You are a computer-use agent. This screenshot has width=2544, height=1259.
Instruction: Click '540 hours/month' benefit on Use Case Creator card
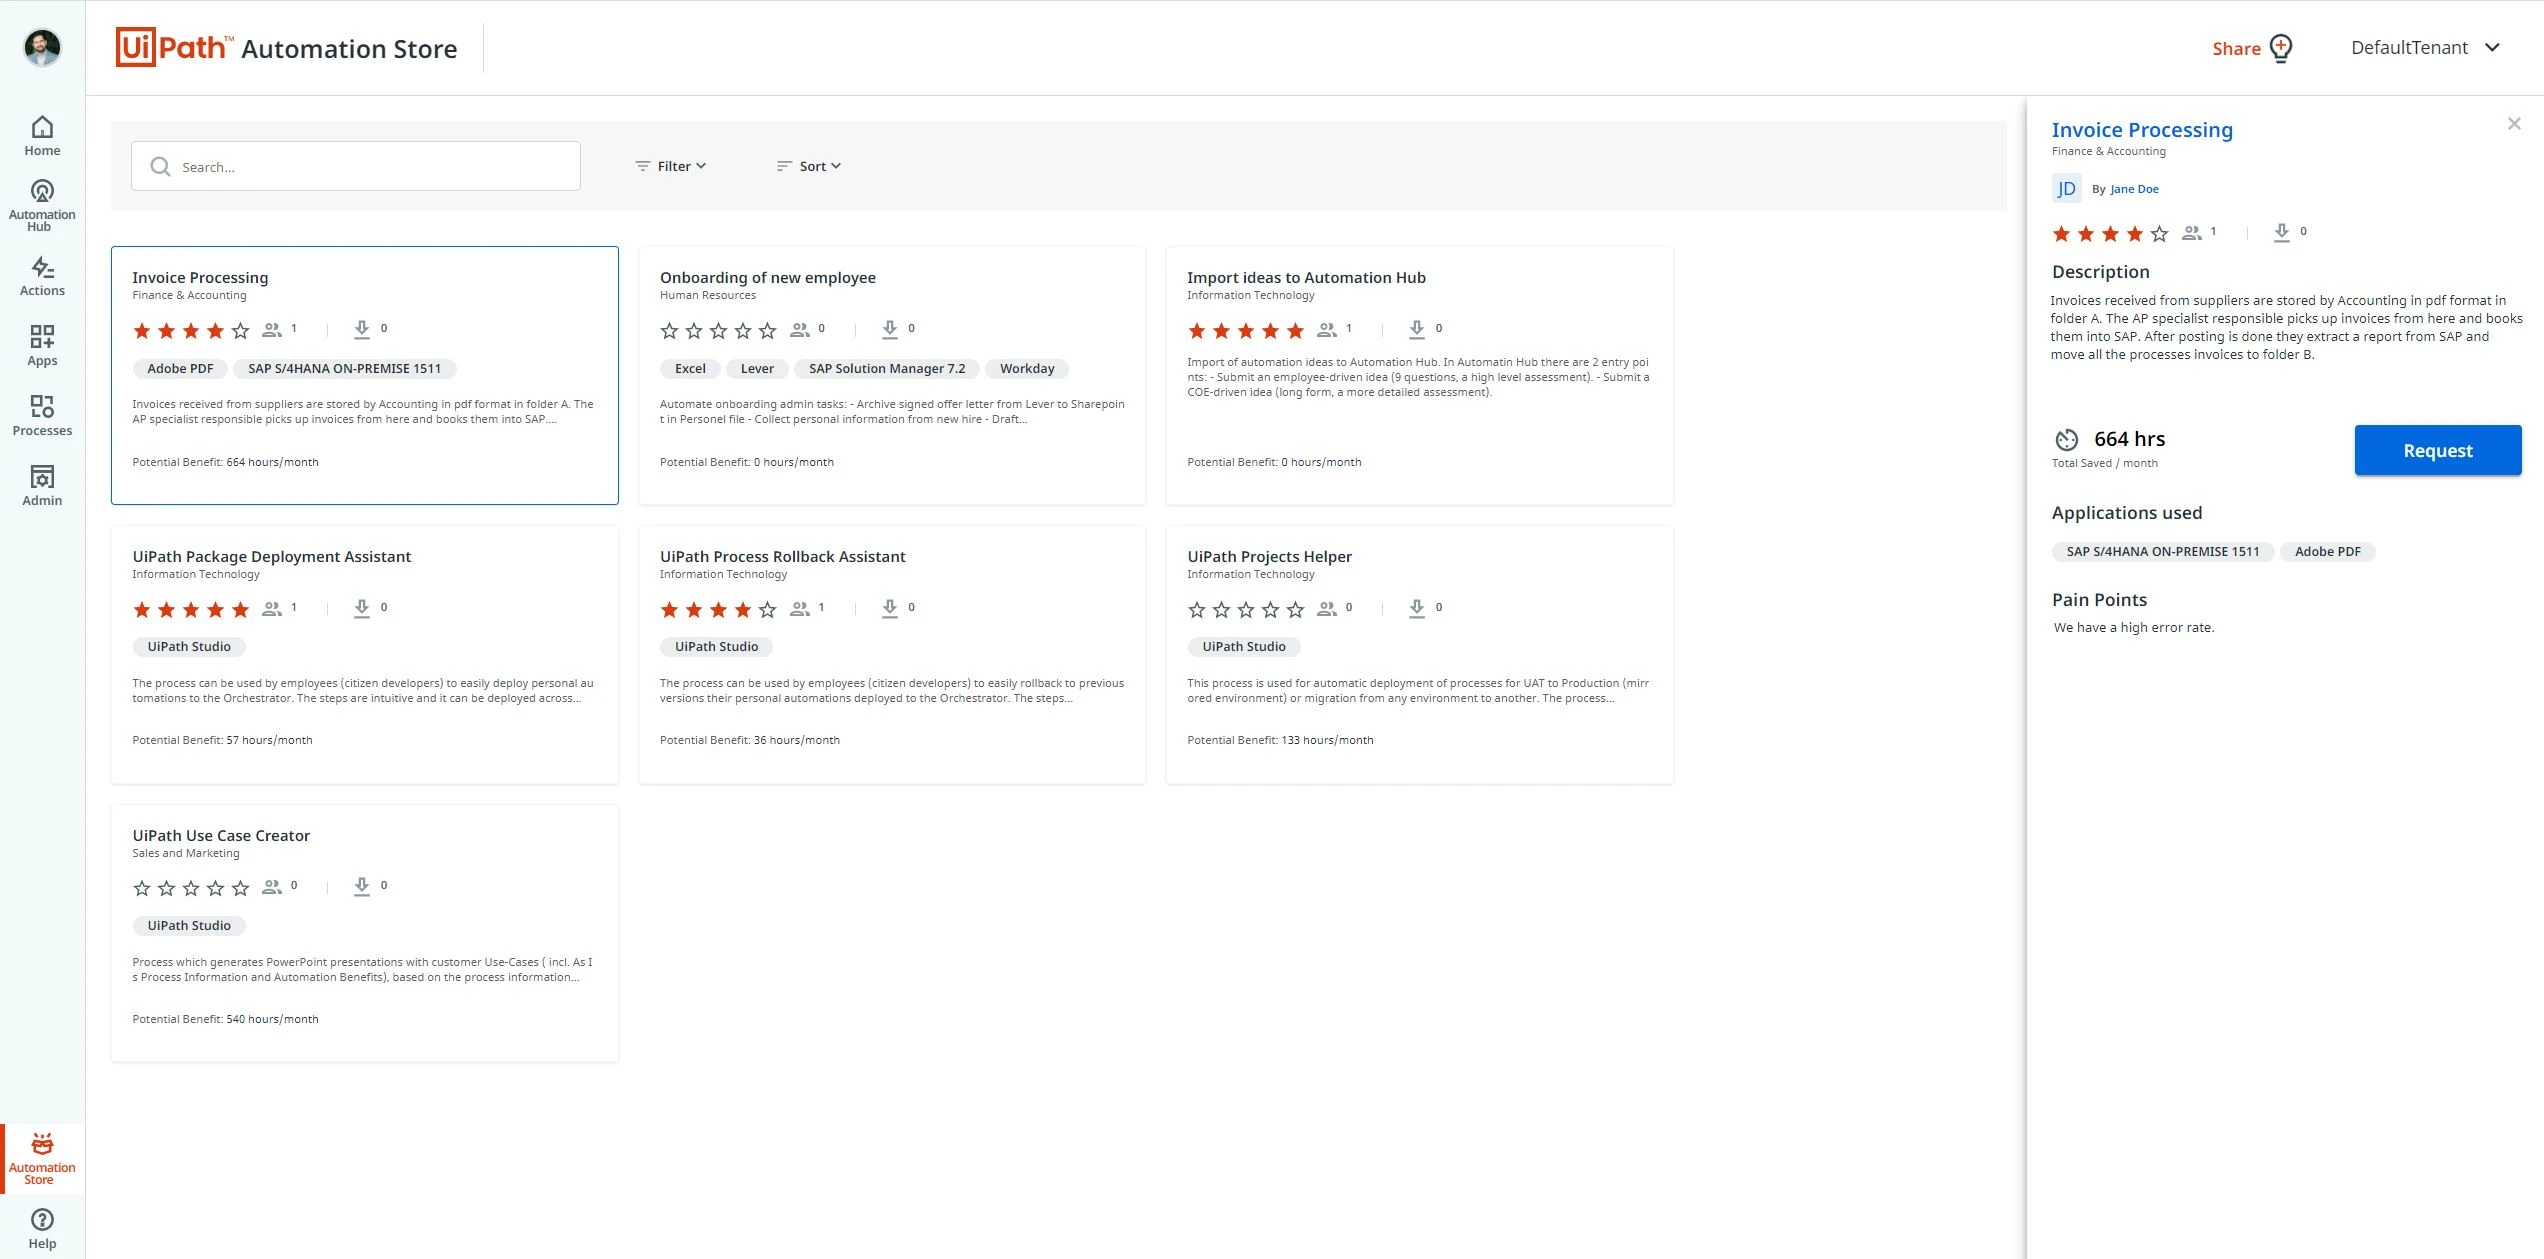pyautogui.click(x=272, y=1019)
